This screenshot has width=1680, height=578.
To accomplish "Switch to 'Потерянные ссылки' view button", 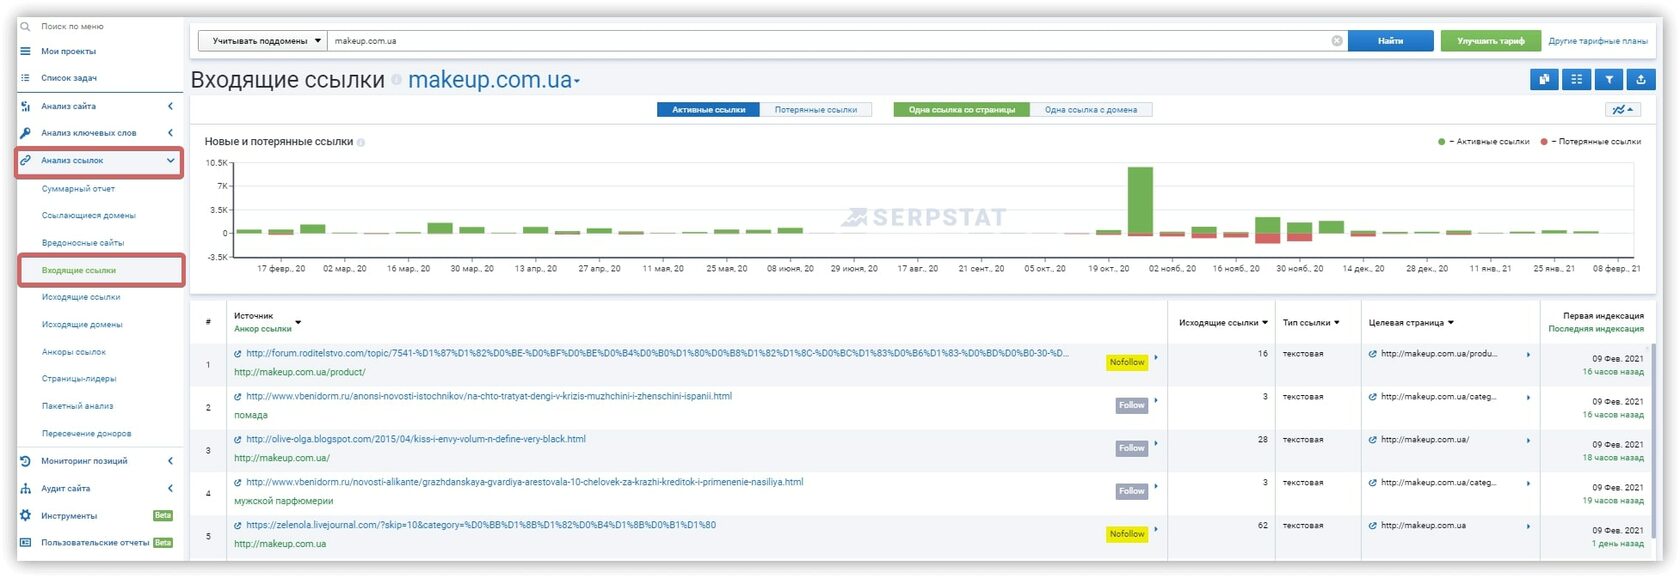I will pos(815,110).
